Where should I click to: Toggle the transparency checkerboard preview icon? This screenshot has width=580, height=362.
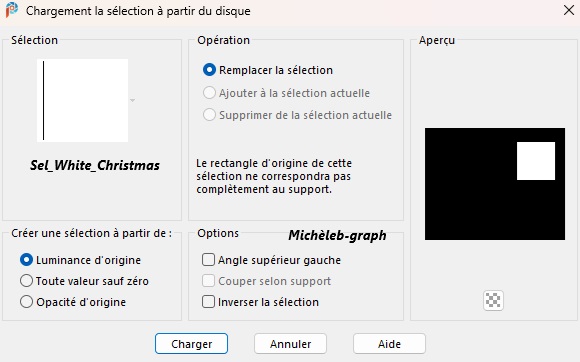click(x=493, y=300)
